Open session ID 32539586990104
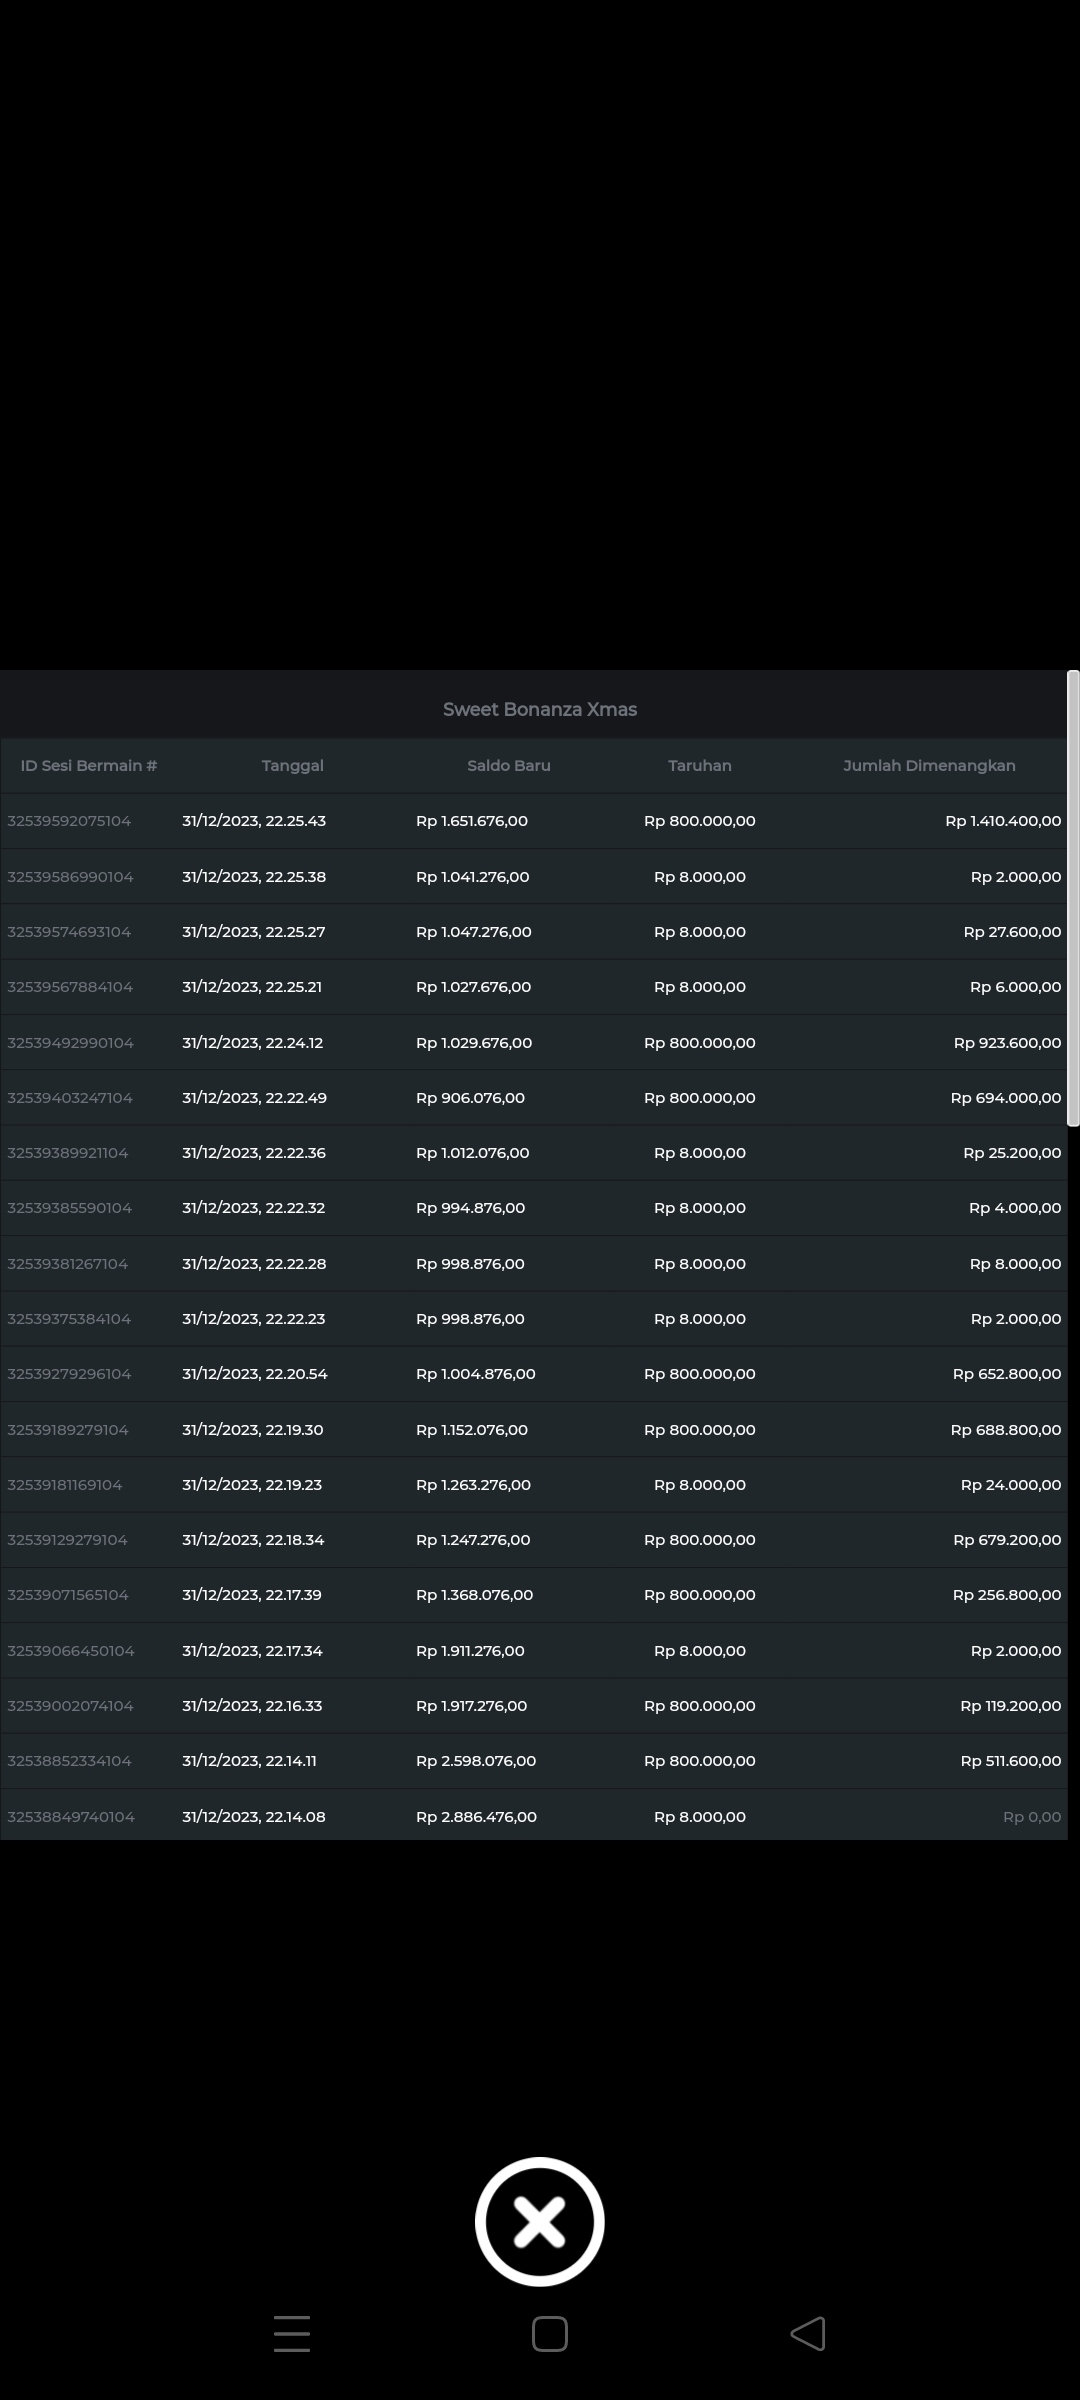Image resolution: width=1080 pixels, height=2400 pixels. 70,877
